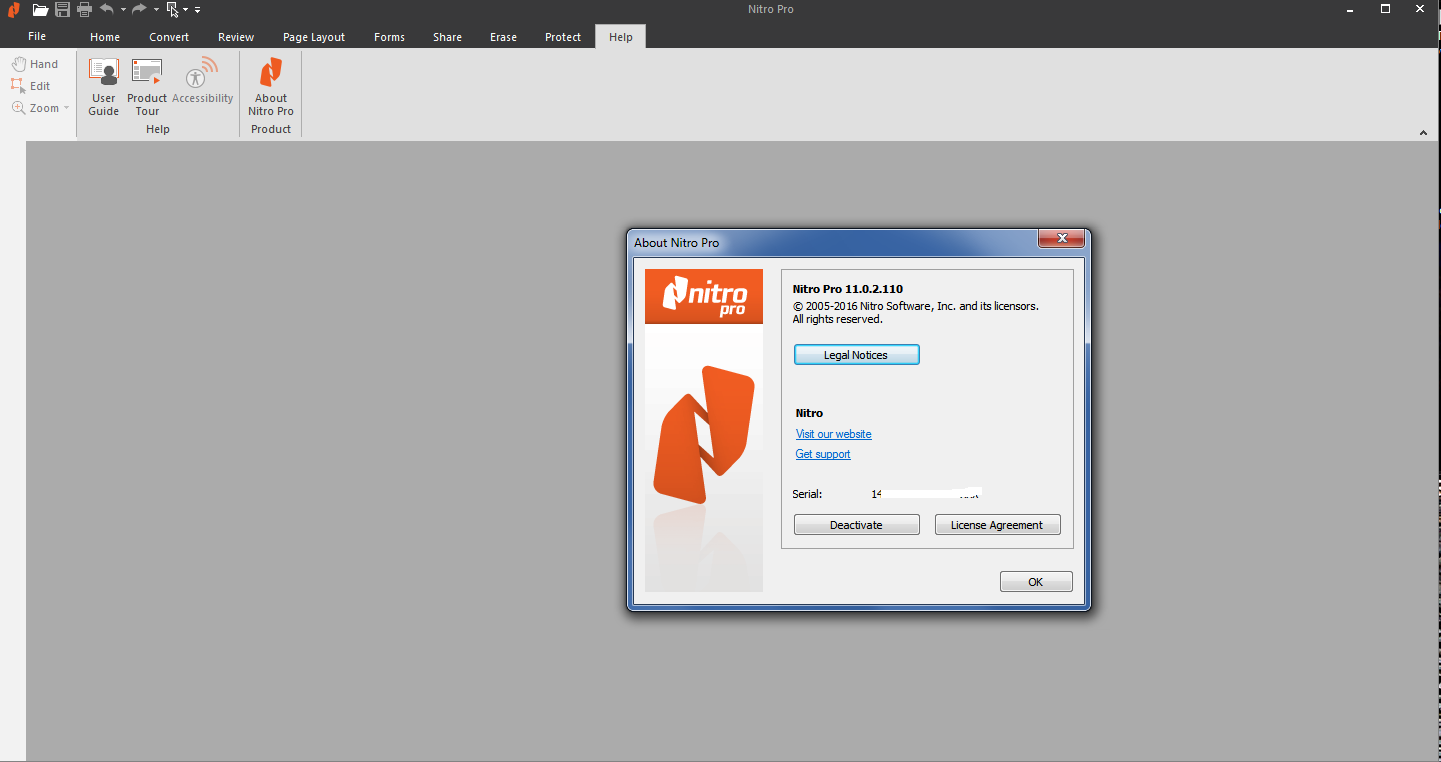Expand the Undo history dropdown arrow
Image resolution: width=1441 pixels, height=762 pixels.
[123, 9]
